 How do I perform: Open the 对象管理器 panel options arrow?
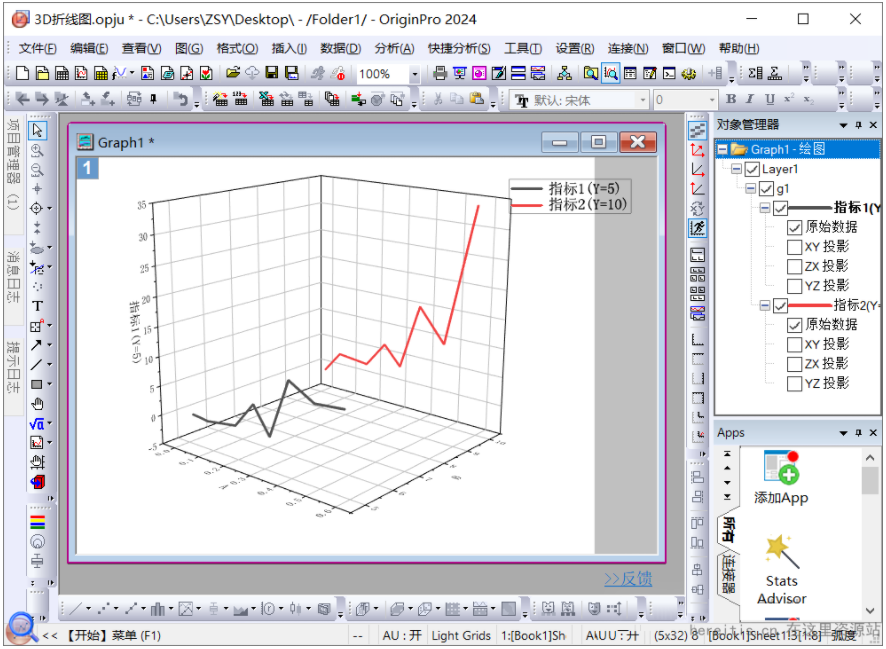point(843,125)
